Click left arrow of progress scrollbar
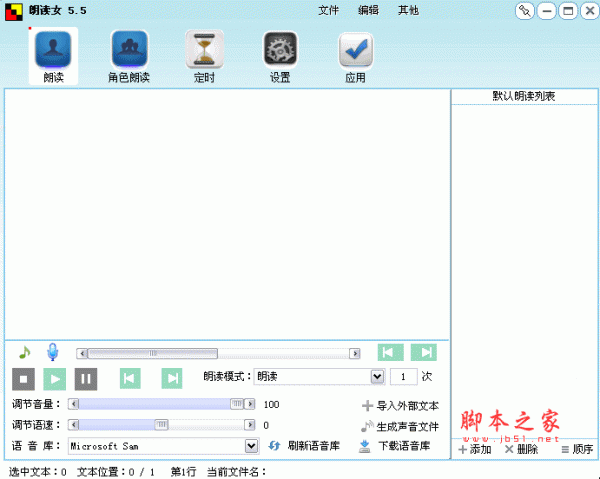This screenshot has width=600, height=479. click(x=82, y=354)
